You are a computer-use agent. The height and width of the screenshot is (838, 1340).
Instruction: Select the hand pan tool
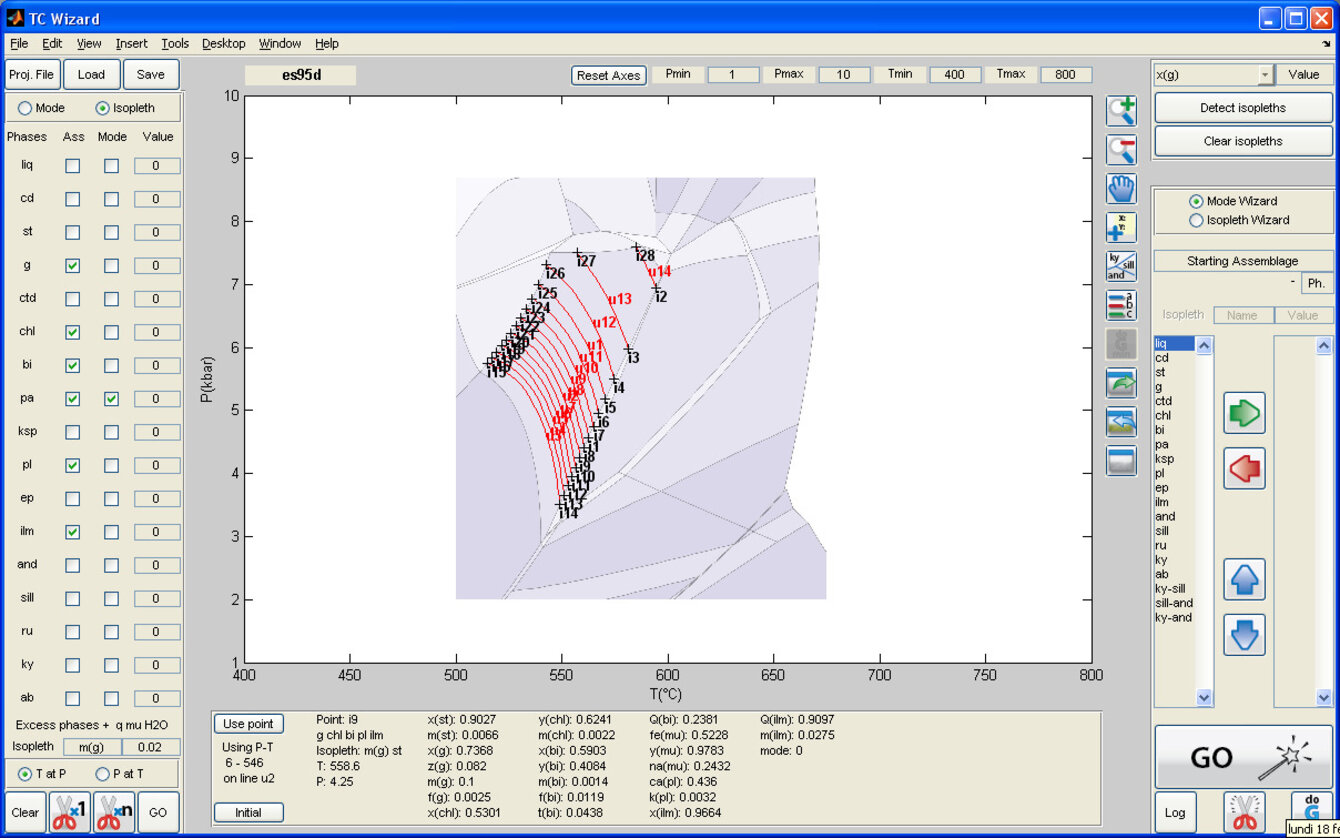1120,189
